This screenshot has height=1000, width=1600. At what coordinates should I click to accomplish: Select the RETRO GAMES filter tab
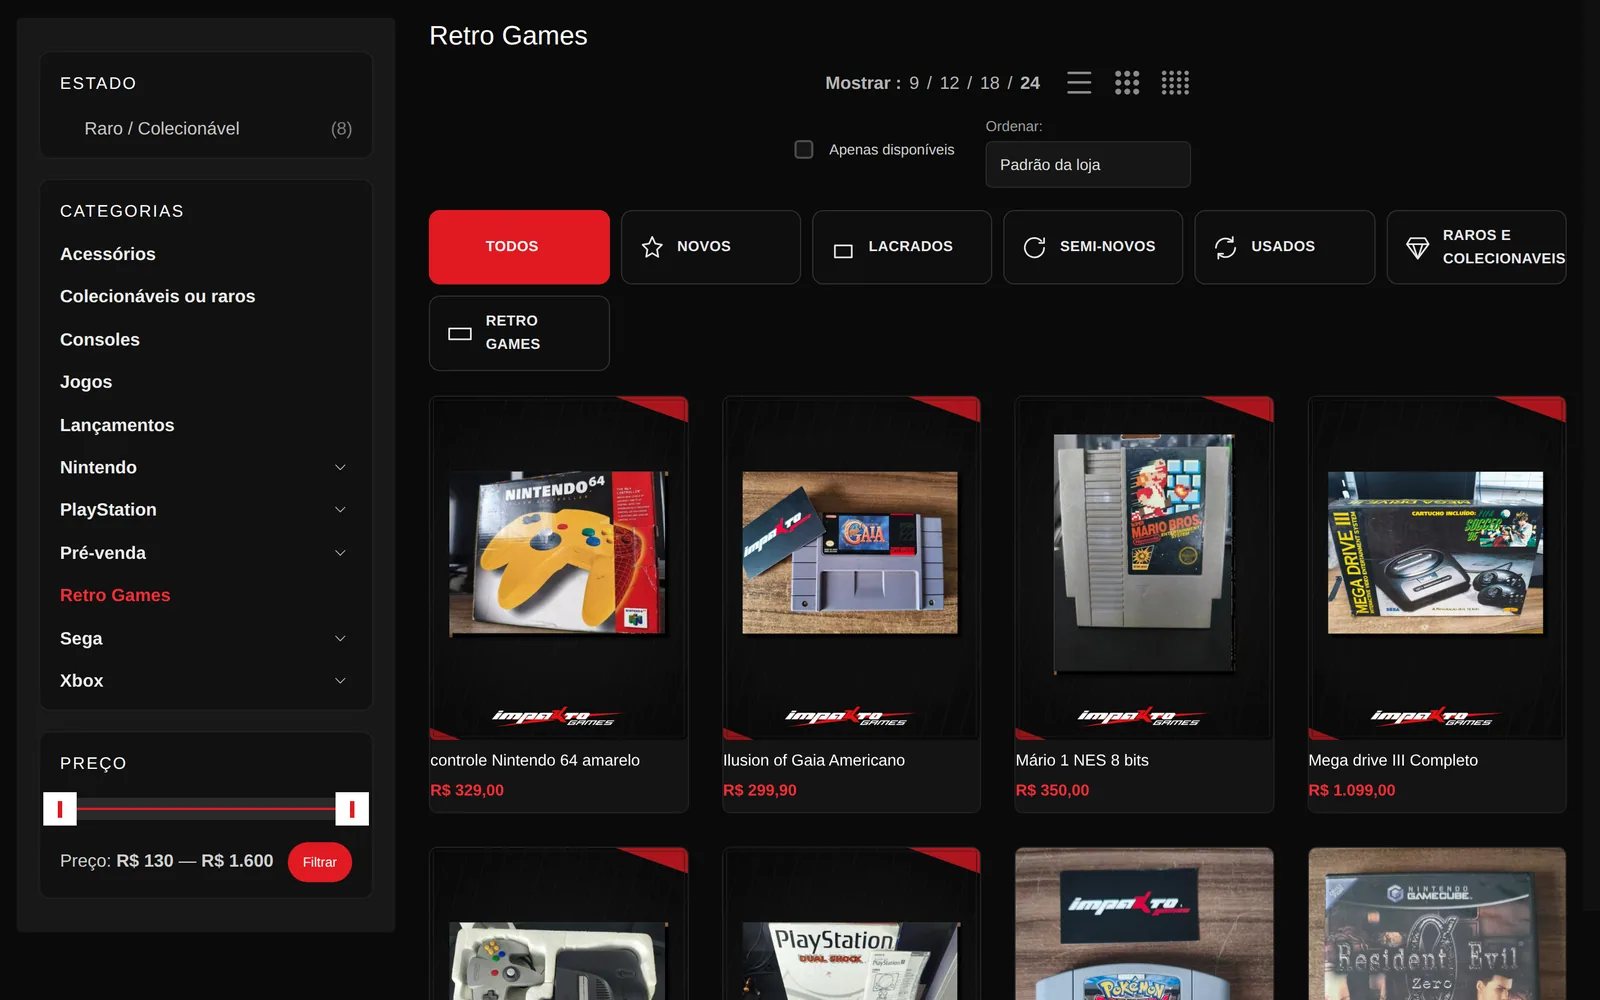[519, 333]
